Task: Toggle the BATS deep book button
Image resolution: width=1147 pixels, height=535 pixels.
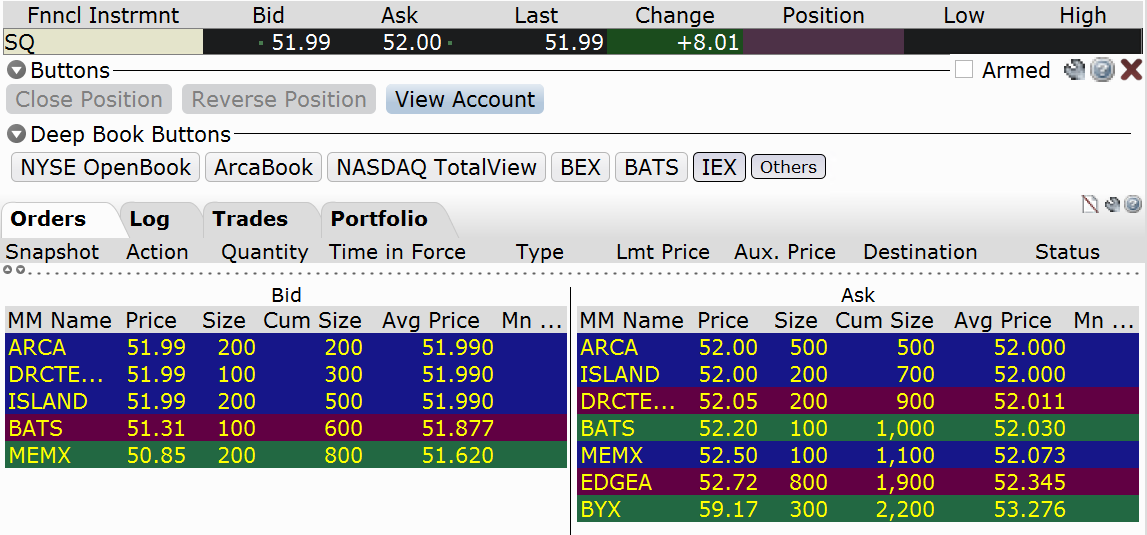Action: (x=651, y=167)
